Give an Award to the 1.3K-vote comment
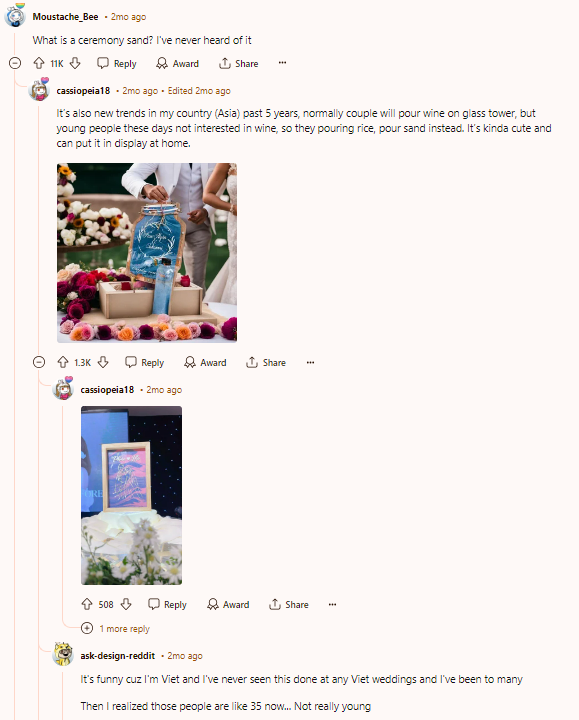The image size is (579, 720). tap(205, 362)
